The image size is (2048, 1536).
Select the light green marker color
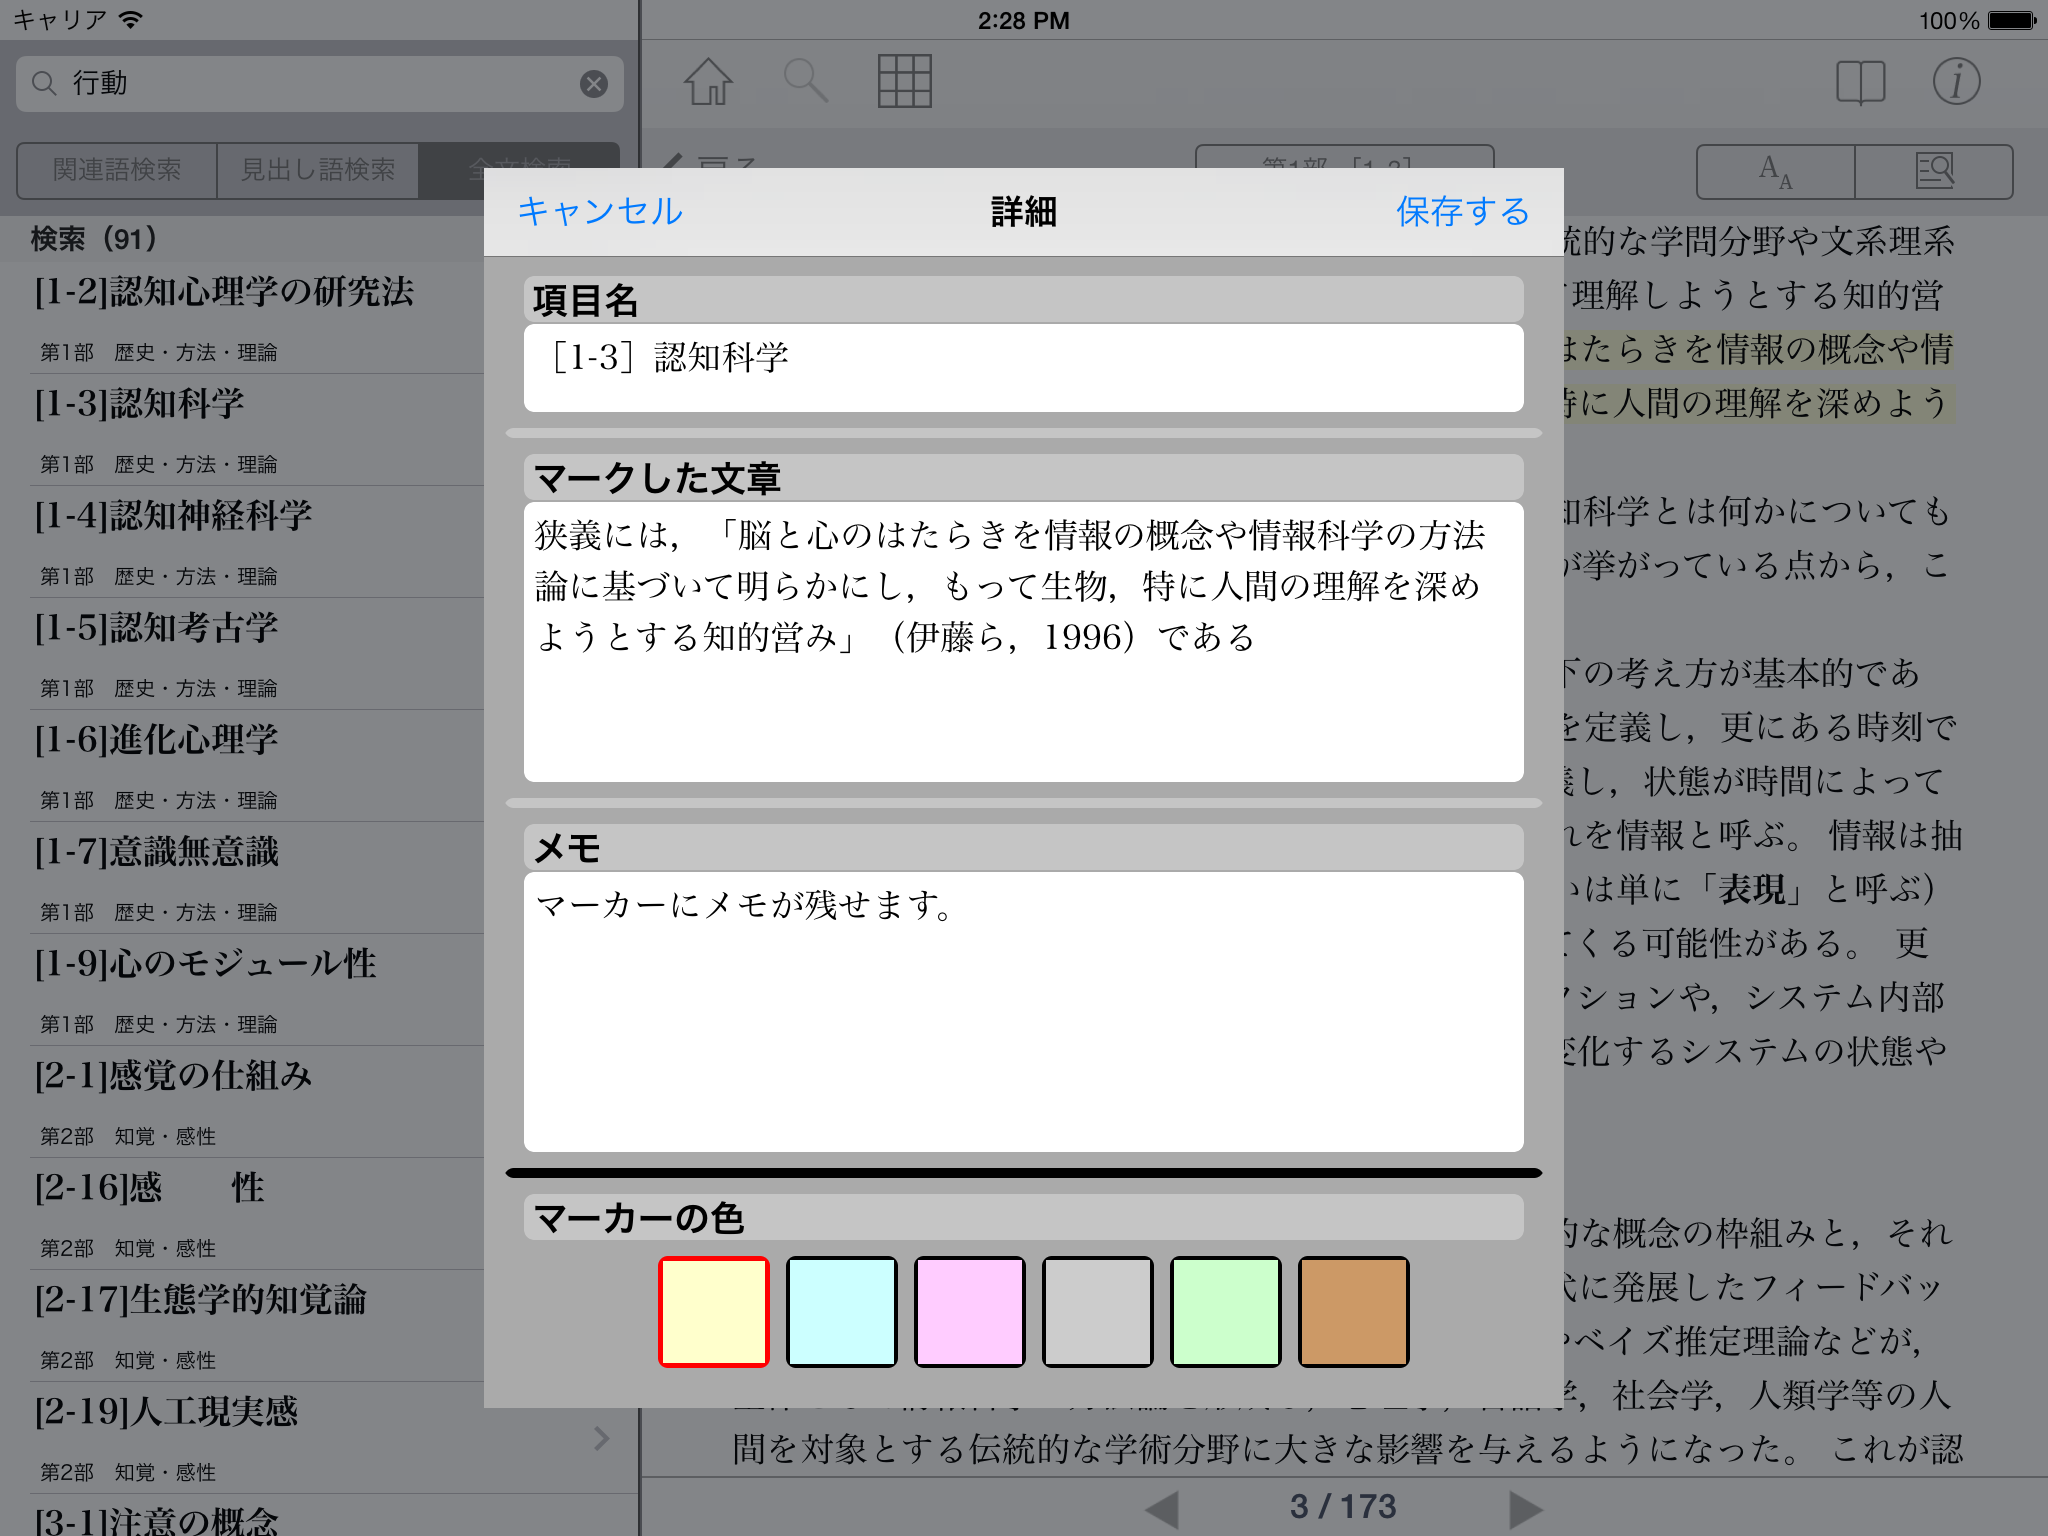coord(1226,1312)
